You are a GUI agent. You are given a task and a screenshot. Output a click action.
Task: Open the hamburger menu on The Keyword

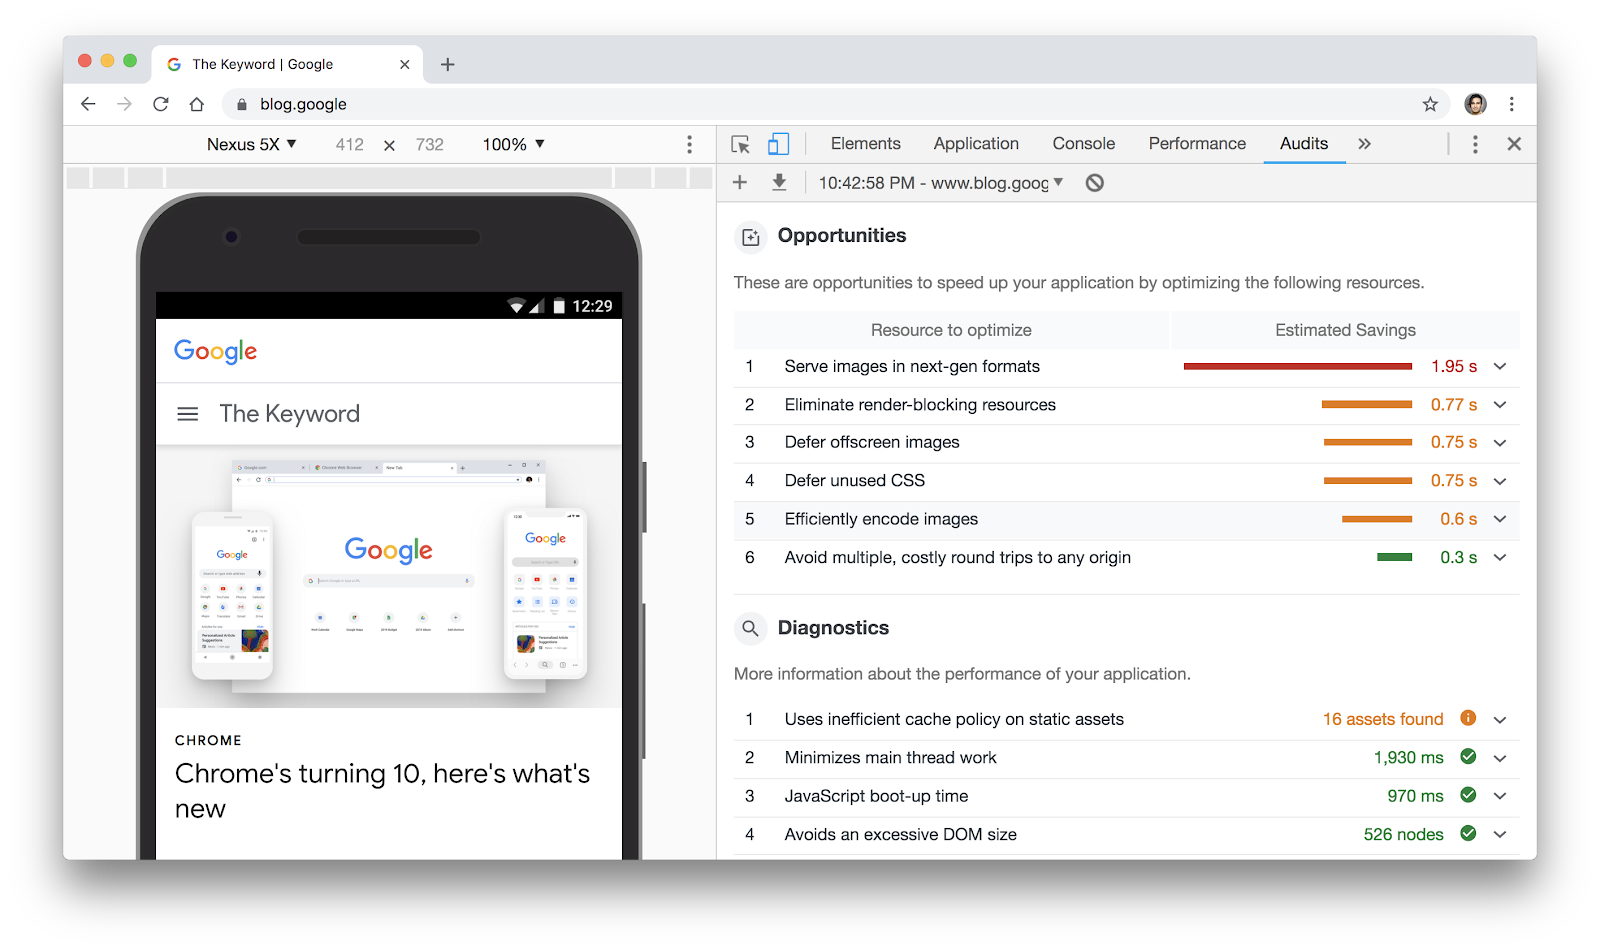pos(188,414)
